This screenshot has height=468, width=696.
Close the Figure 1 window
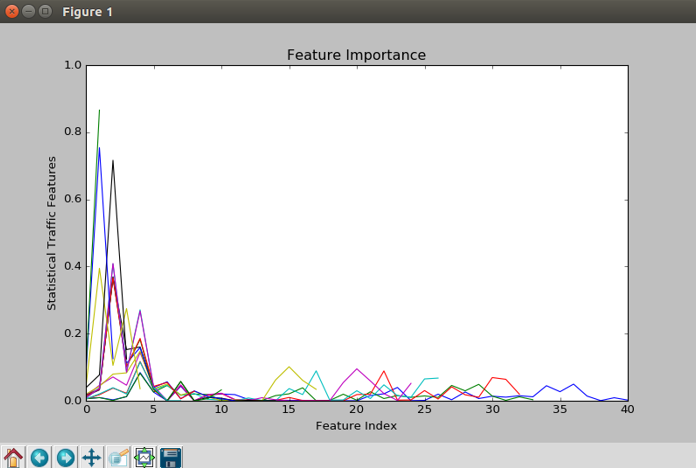[11, 11]
